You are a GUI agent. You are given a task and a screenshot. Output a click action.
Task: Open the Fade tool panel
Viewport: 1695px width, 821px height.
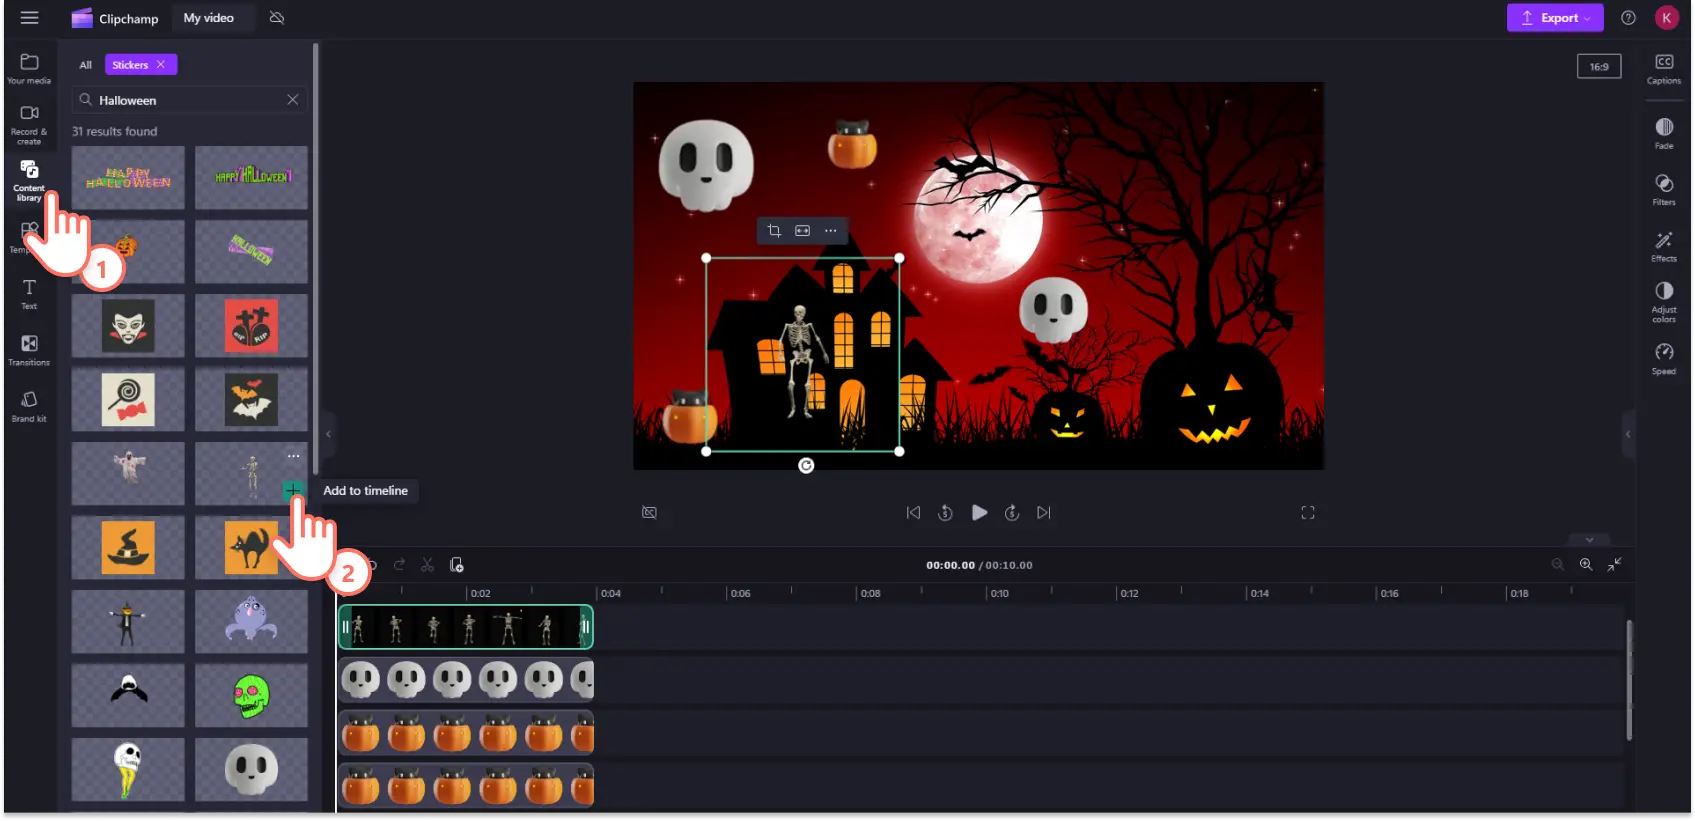(1664, 133)
